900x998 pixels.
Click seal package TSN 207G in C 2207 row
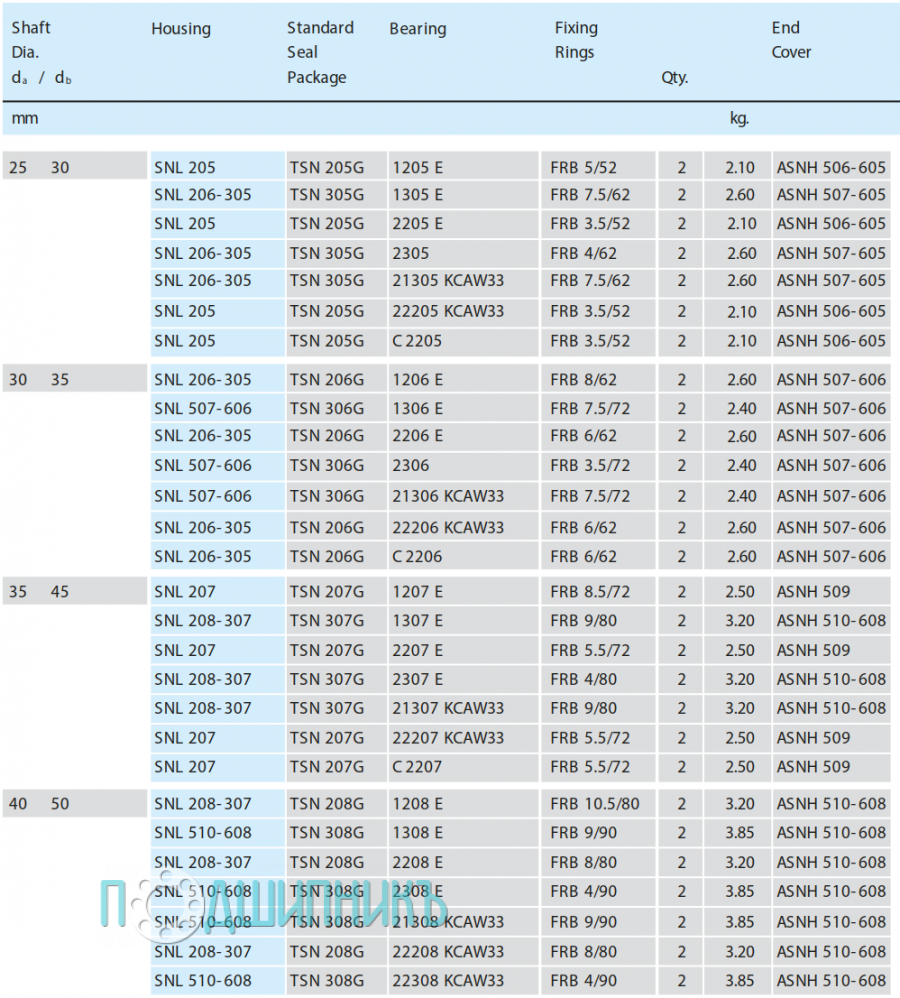[x=327, y=767]
